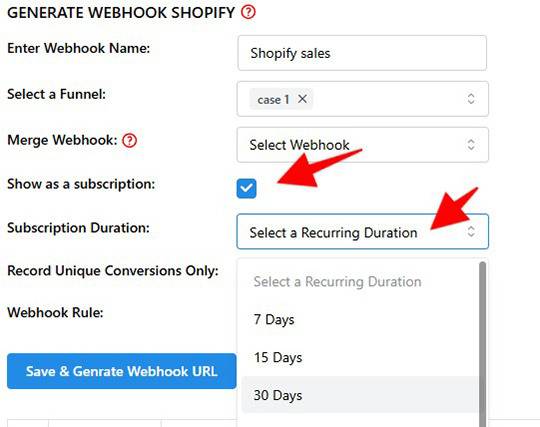Remove the 'case 1' funnel tag
The image size is (540, 427).
(x=302, y=99)
